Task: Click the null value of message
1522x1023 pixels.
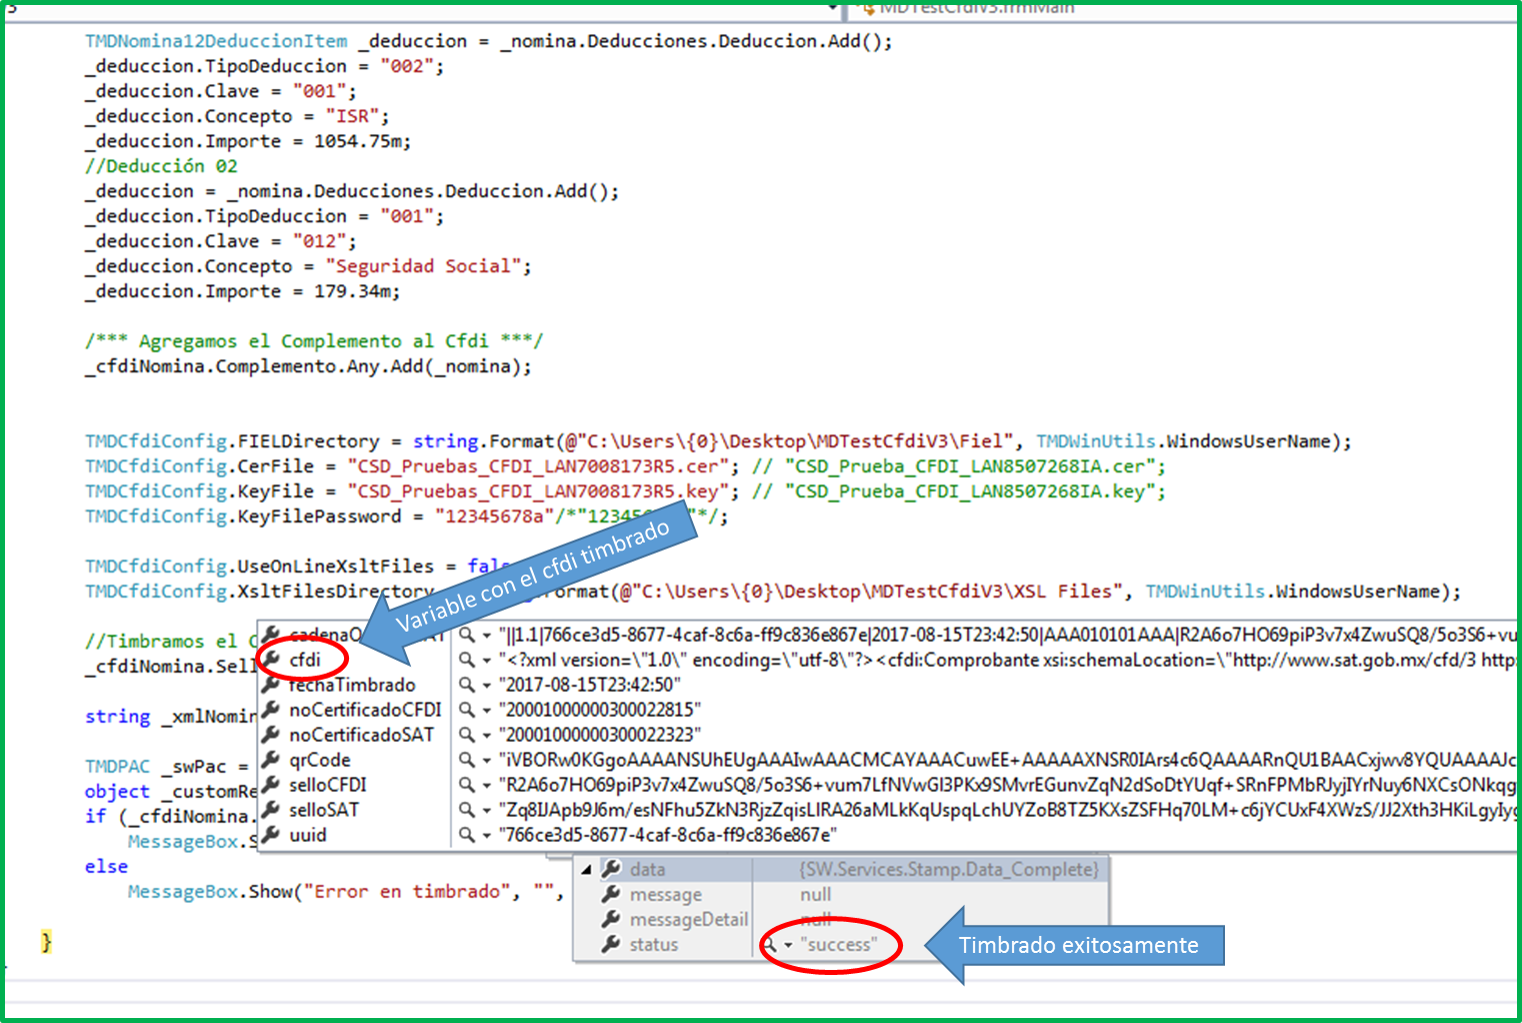Action: click(815, 894)
